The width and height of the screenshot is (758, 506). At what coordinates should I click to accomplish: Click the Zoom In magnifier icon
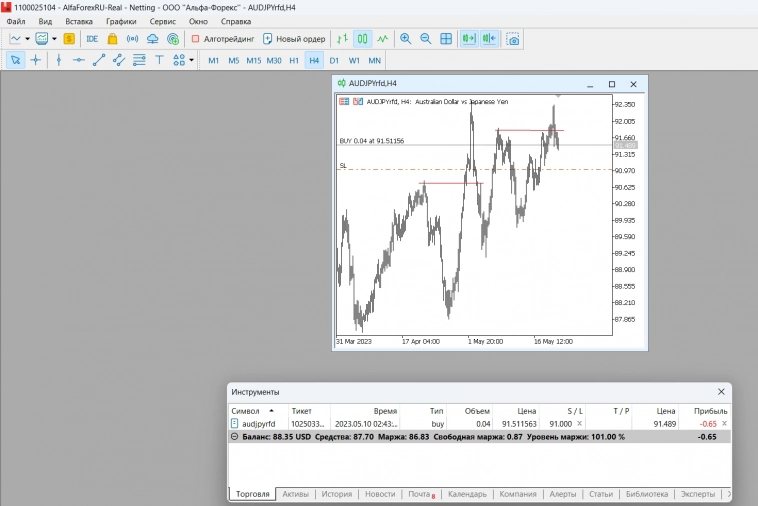406,39
